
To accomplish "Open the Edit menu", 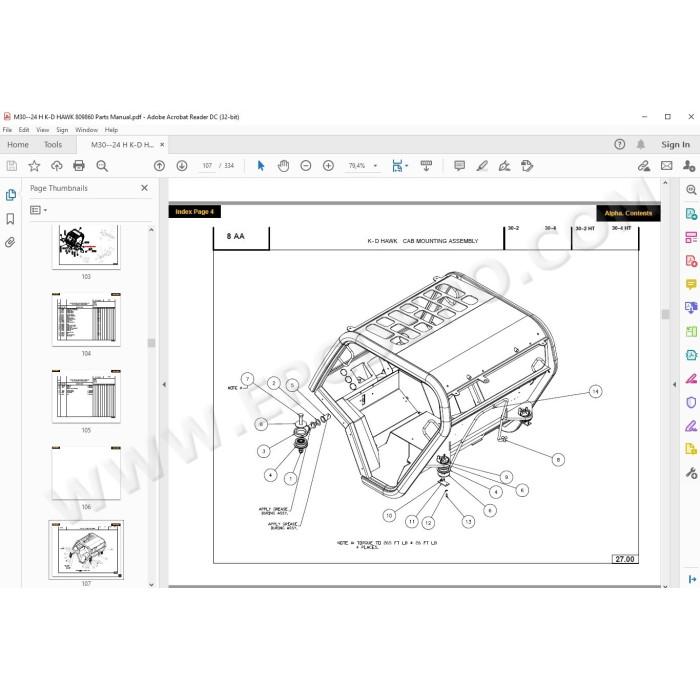I will 24,130.
